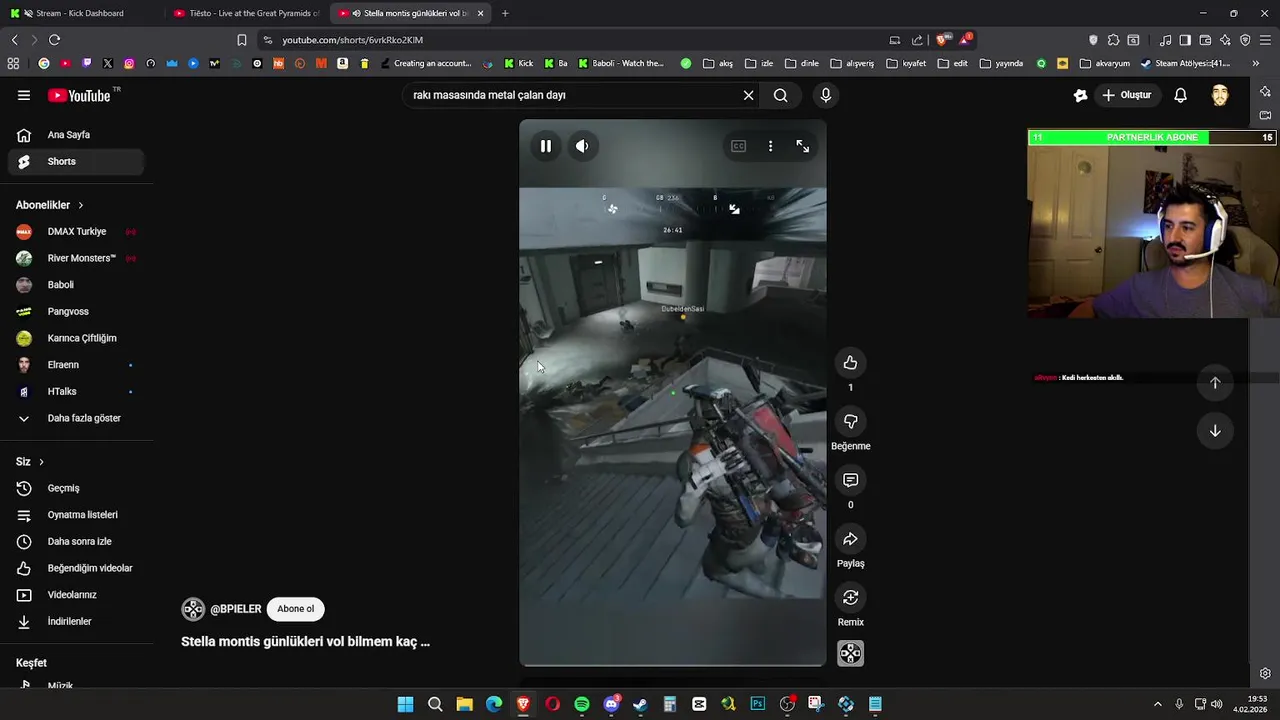Start YouTube voice search microphone
Screen dimensions: 1280x720
point(825,95)
